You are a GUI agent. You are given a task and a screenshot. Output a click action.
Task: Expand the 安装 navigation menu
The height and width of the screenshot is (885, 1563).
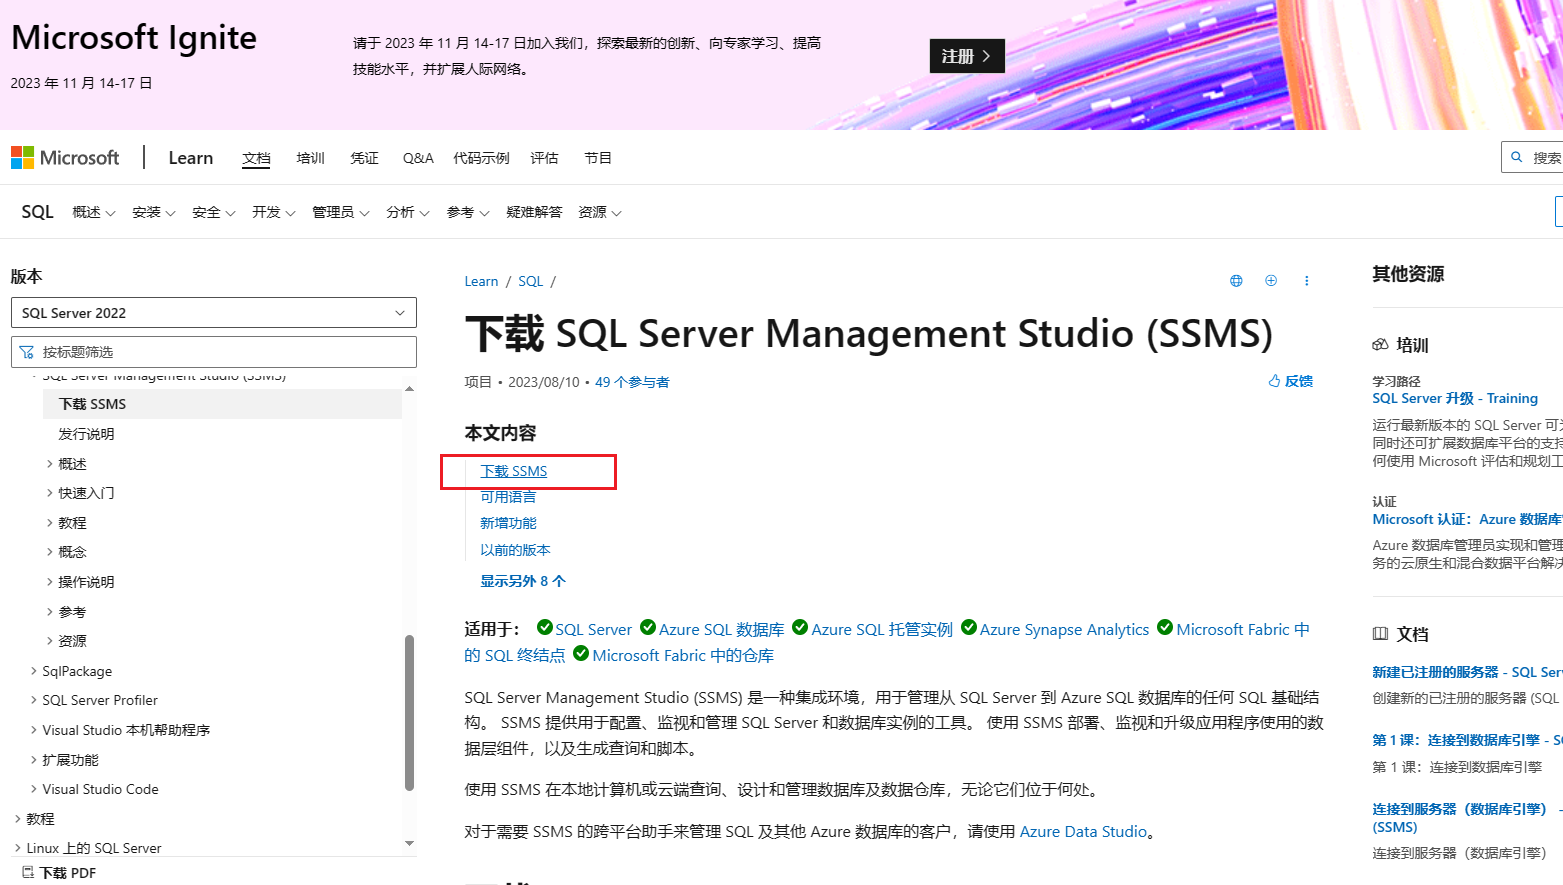click(x=154, y=212)
